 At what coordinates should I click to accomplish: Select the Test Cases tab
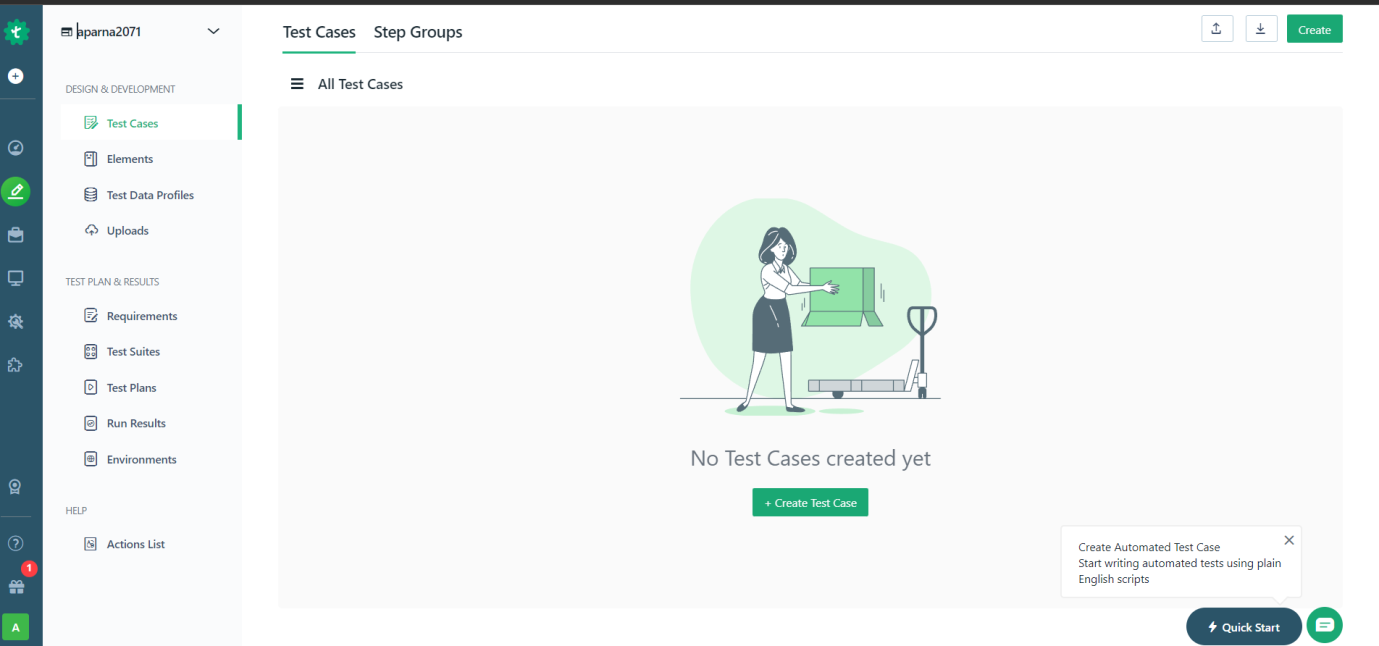click(319, 32)
